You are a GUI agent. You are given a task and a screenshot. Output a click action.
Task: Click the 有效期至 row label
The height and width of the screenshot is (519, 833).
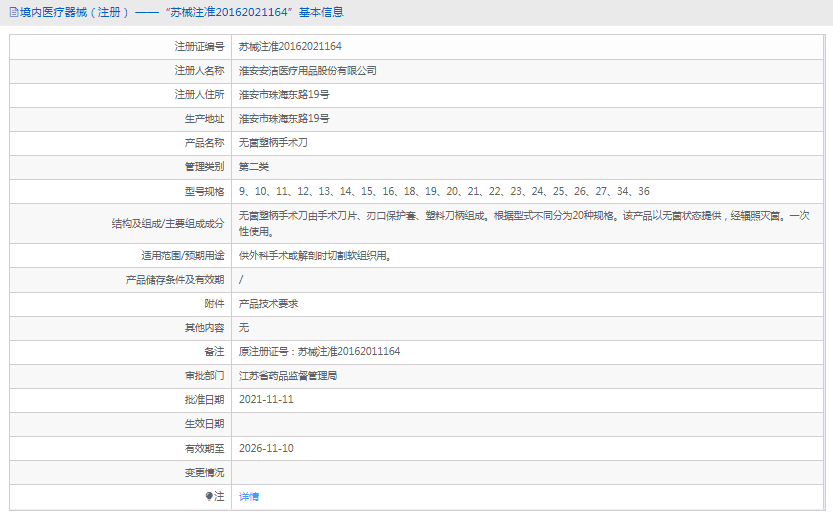[x=205, y=448]
